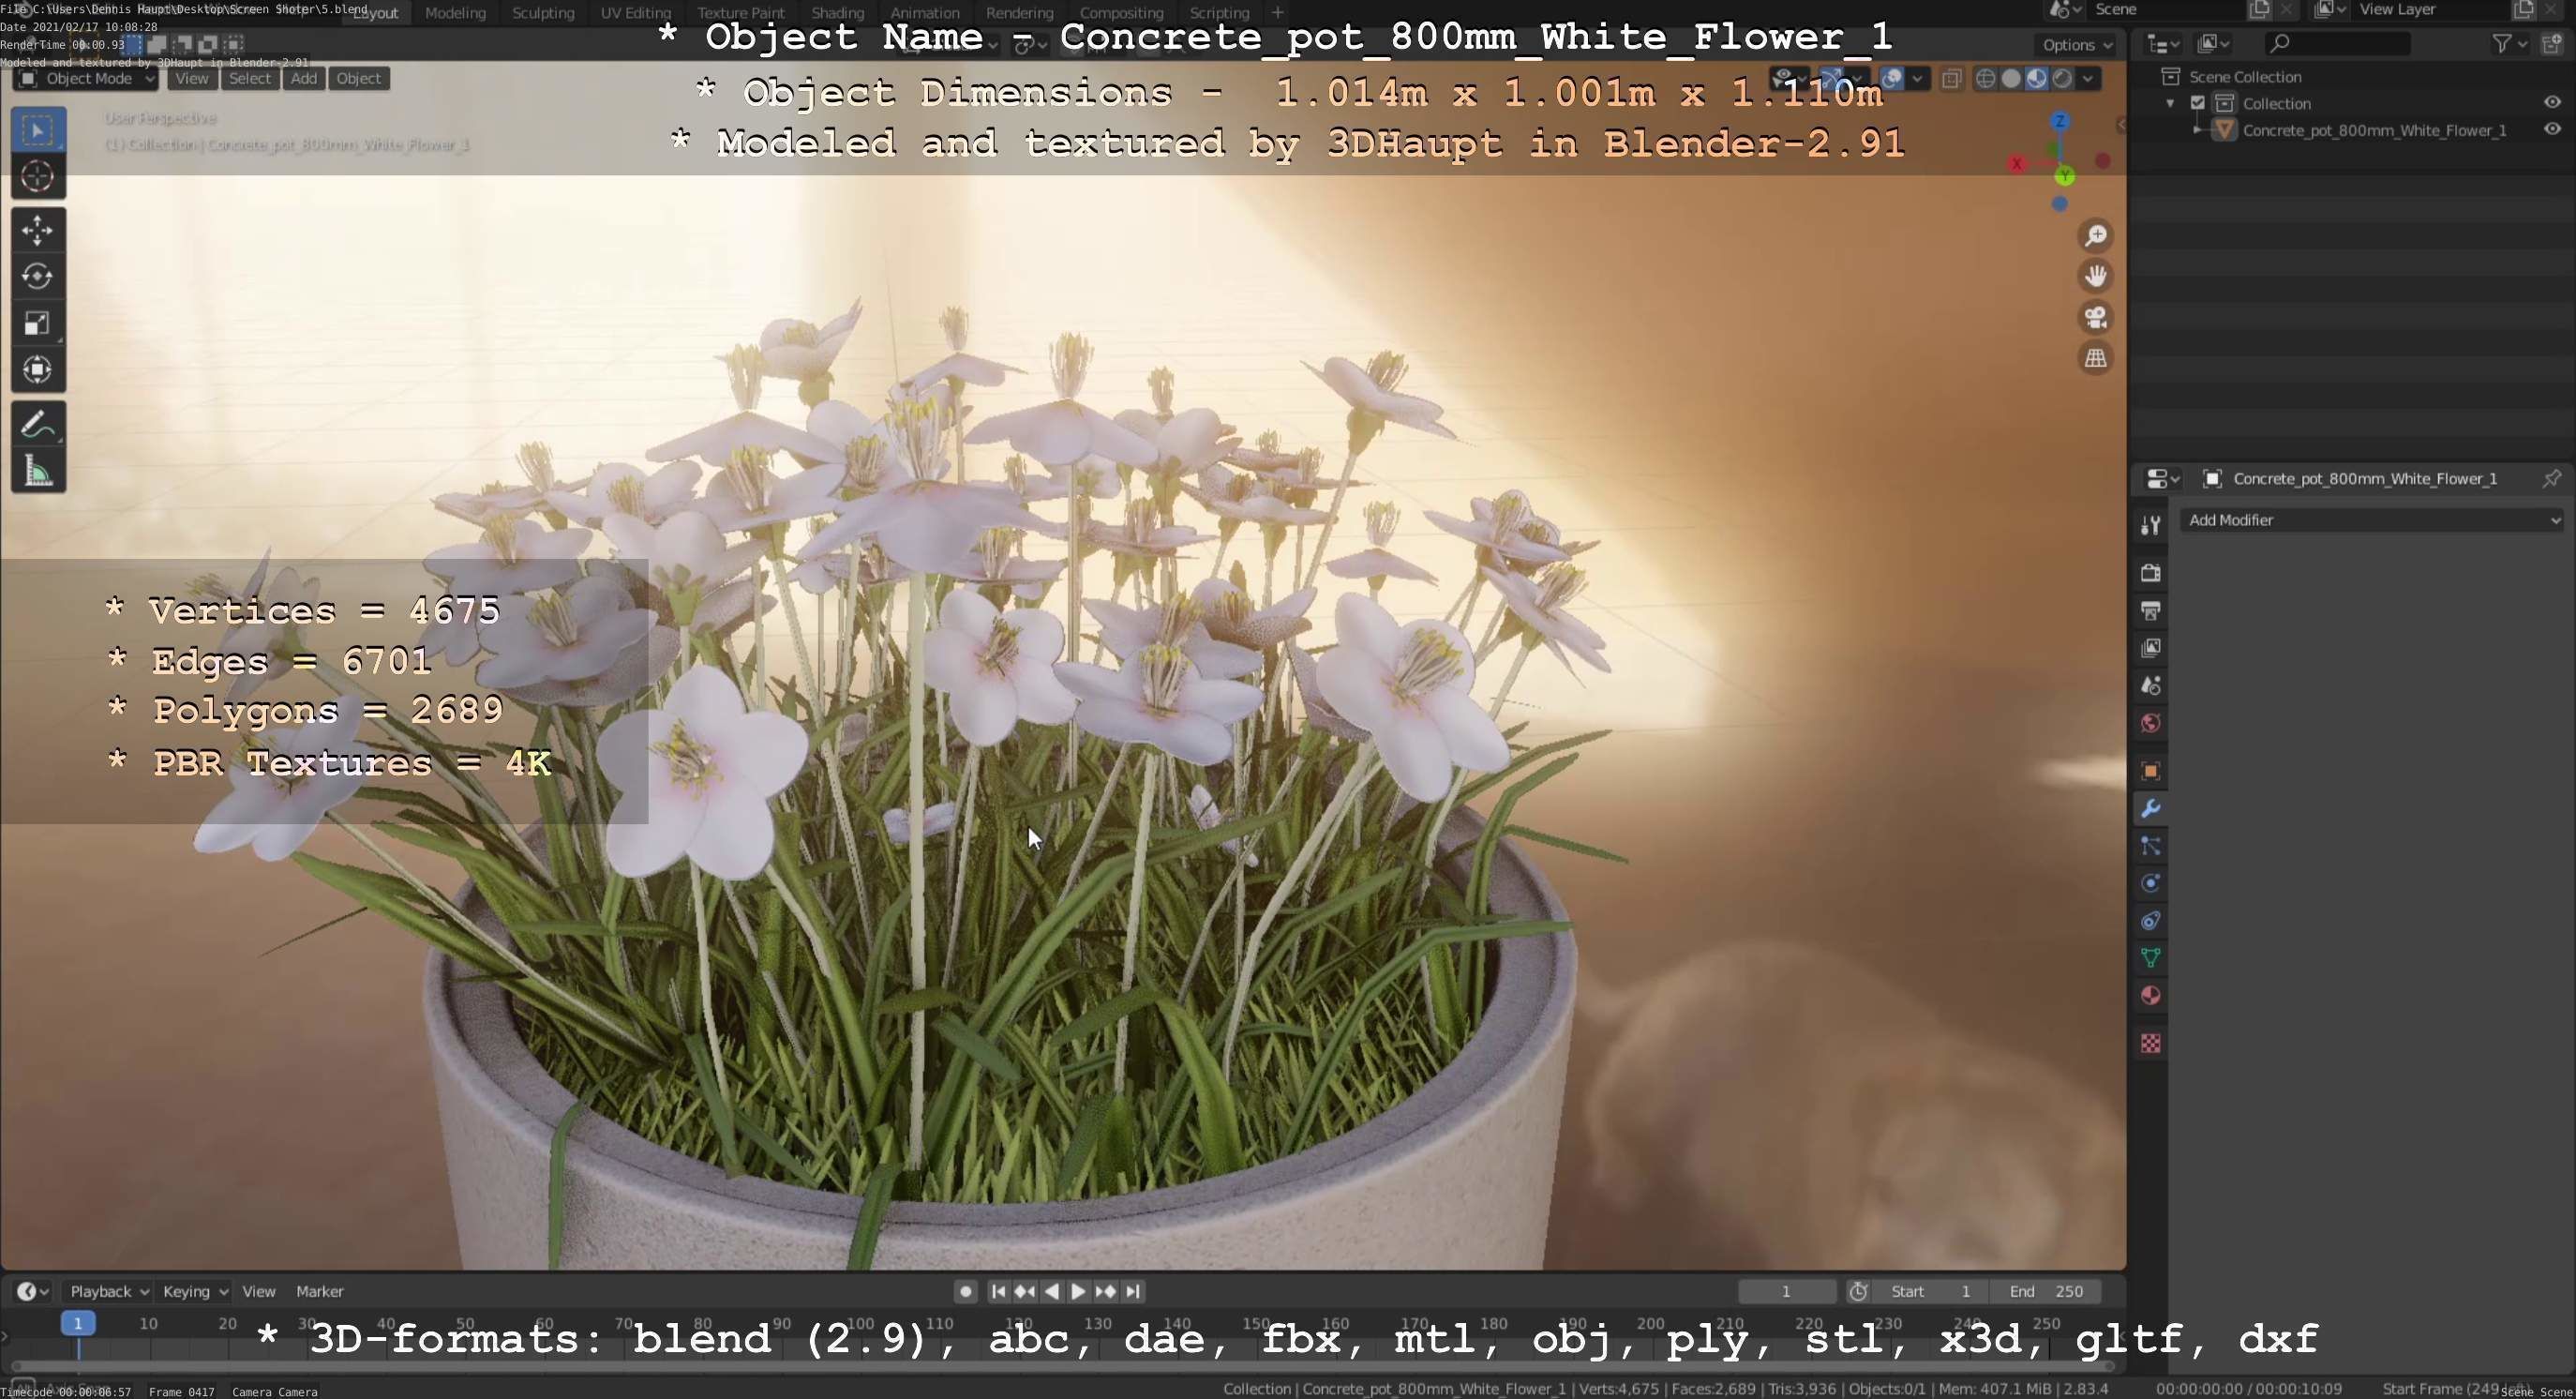The image size is (2576, 1399).
Task: Open the Select menu in header
Action: (249, 78)
